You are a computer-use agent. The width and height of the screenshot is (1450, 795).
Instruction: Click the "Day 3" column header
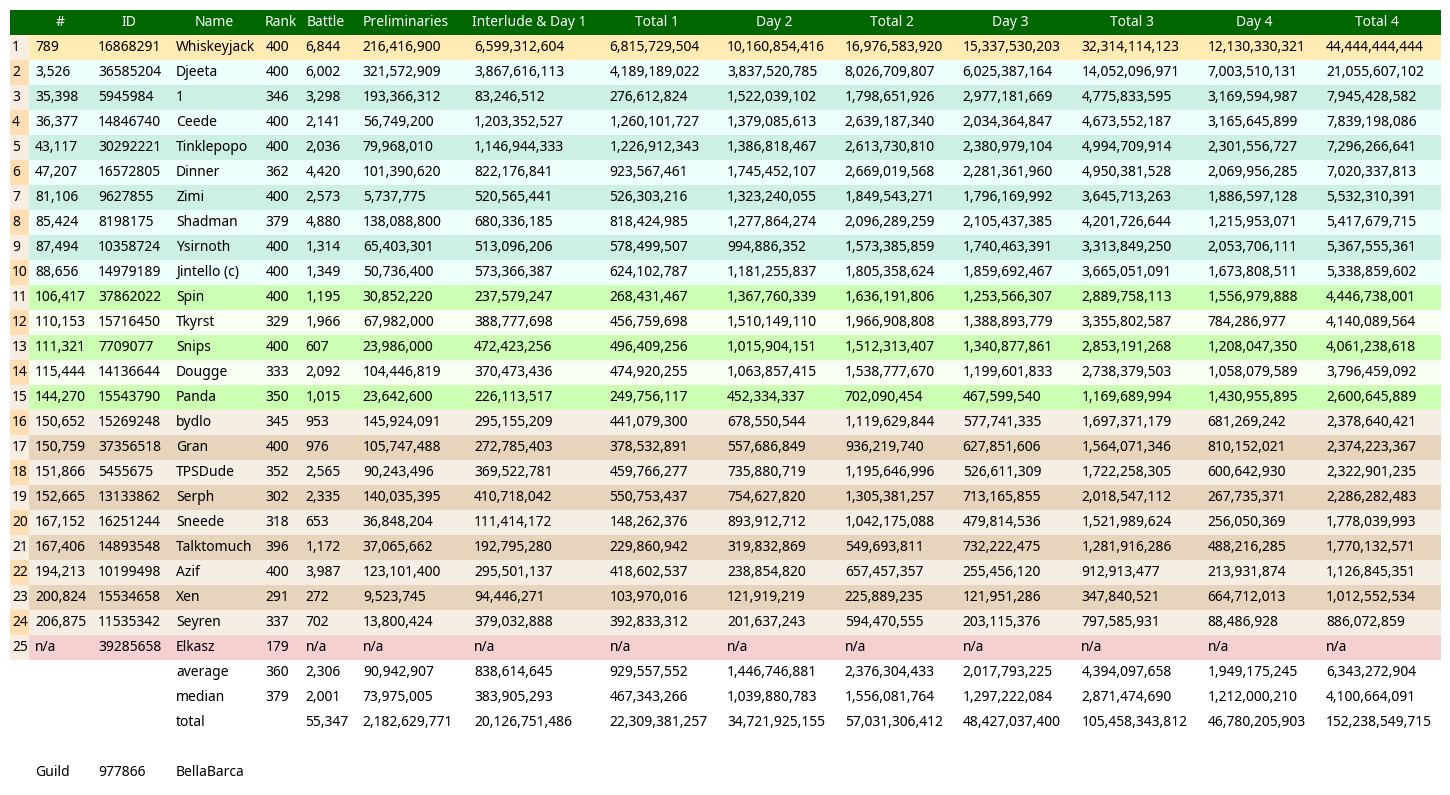[x=1010, y=21]
